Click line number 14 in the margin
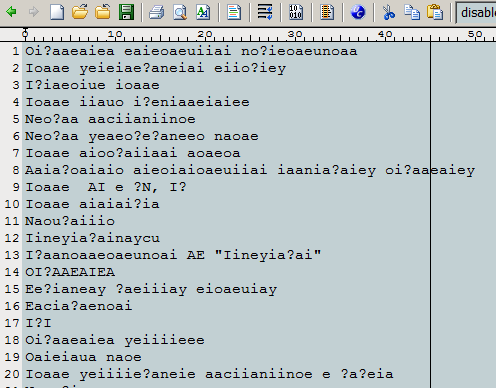 12,272
